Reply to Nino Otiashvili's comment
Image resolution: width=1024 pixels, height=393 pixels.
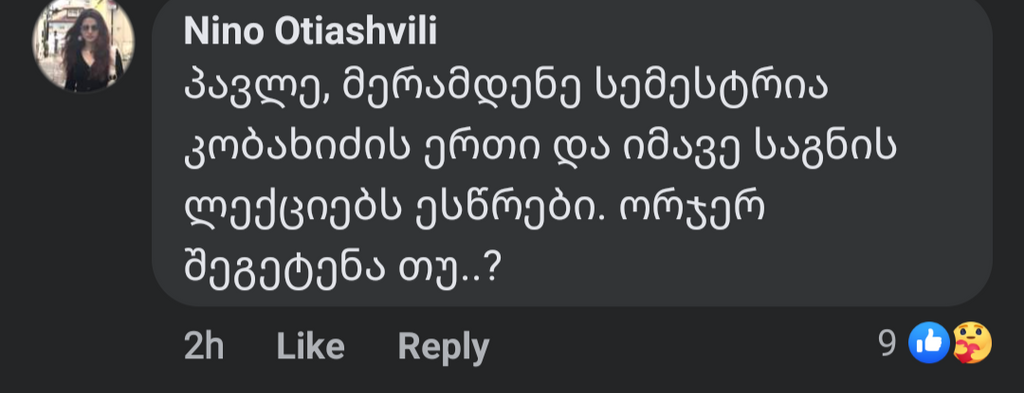point(443,347)
